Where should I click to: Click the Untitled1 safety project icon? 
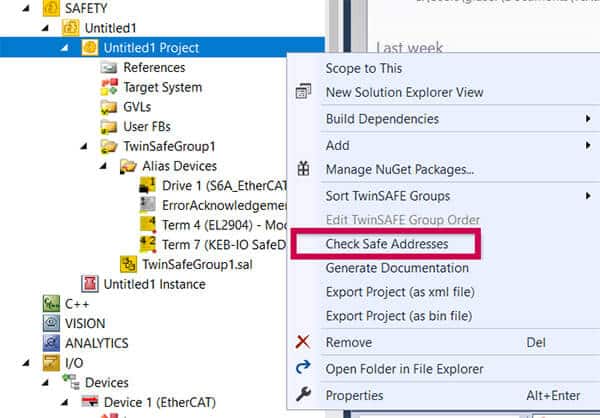pyautogui.click(x=70, y=28)
